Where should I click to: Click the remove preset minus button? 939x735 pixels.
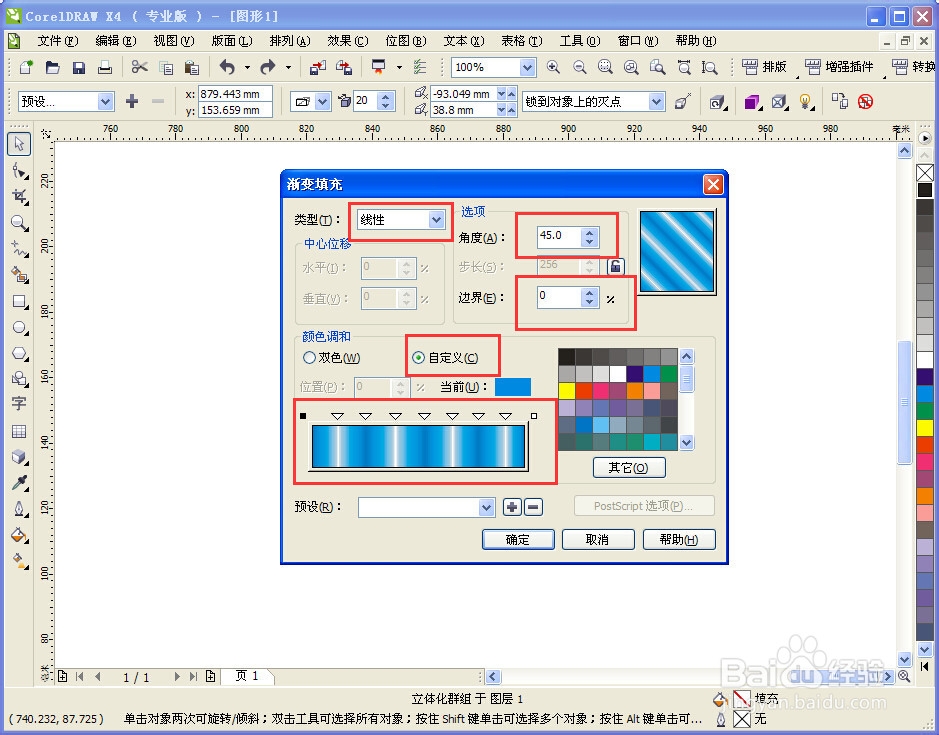click(x=534, y=507)
